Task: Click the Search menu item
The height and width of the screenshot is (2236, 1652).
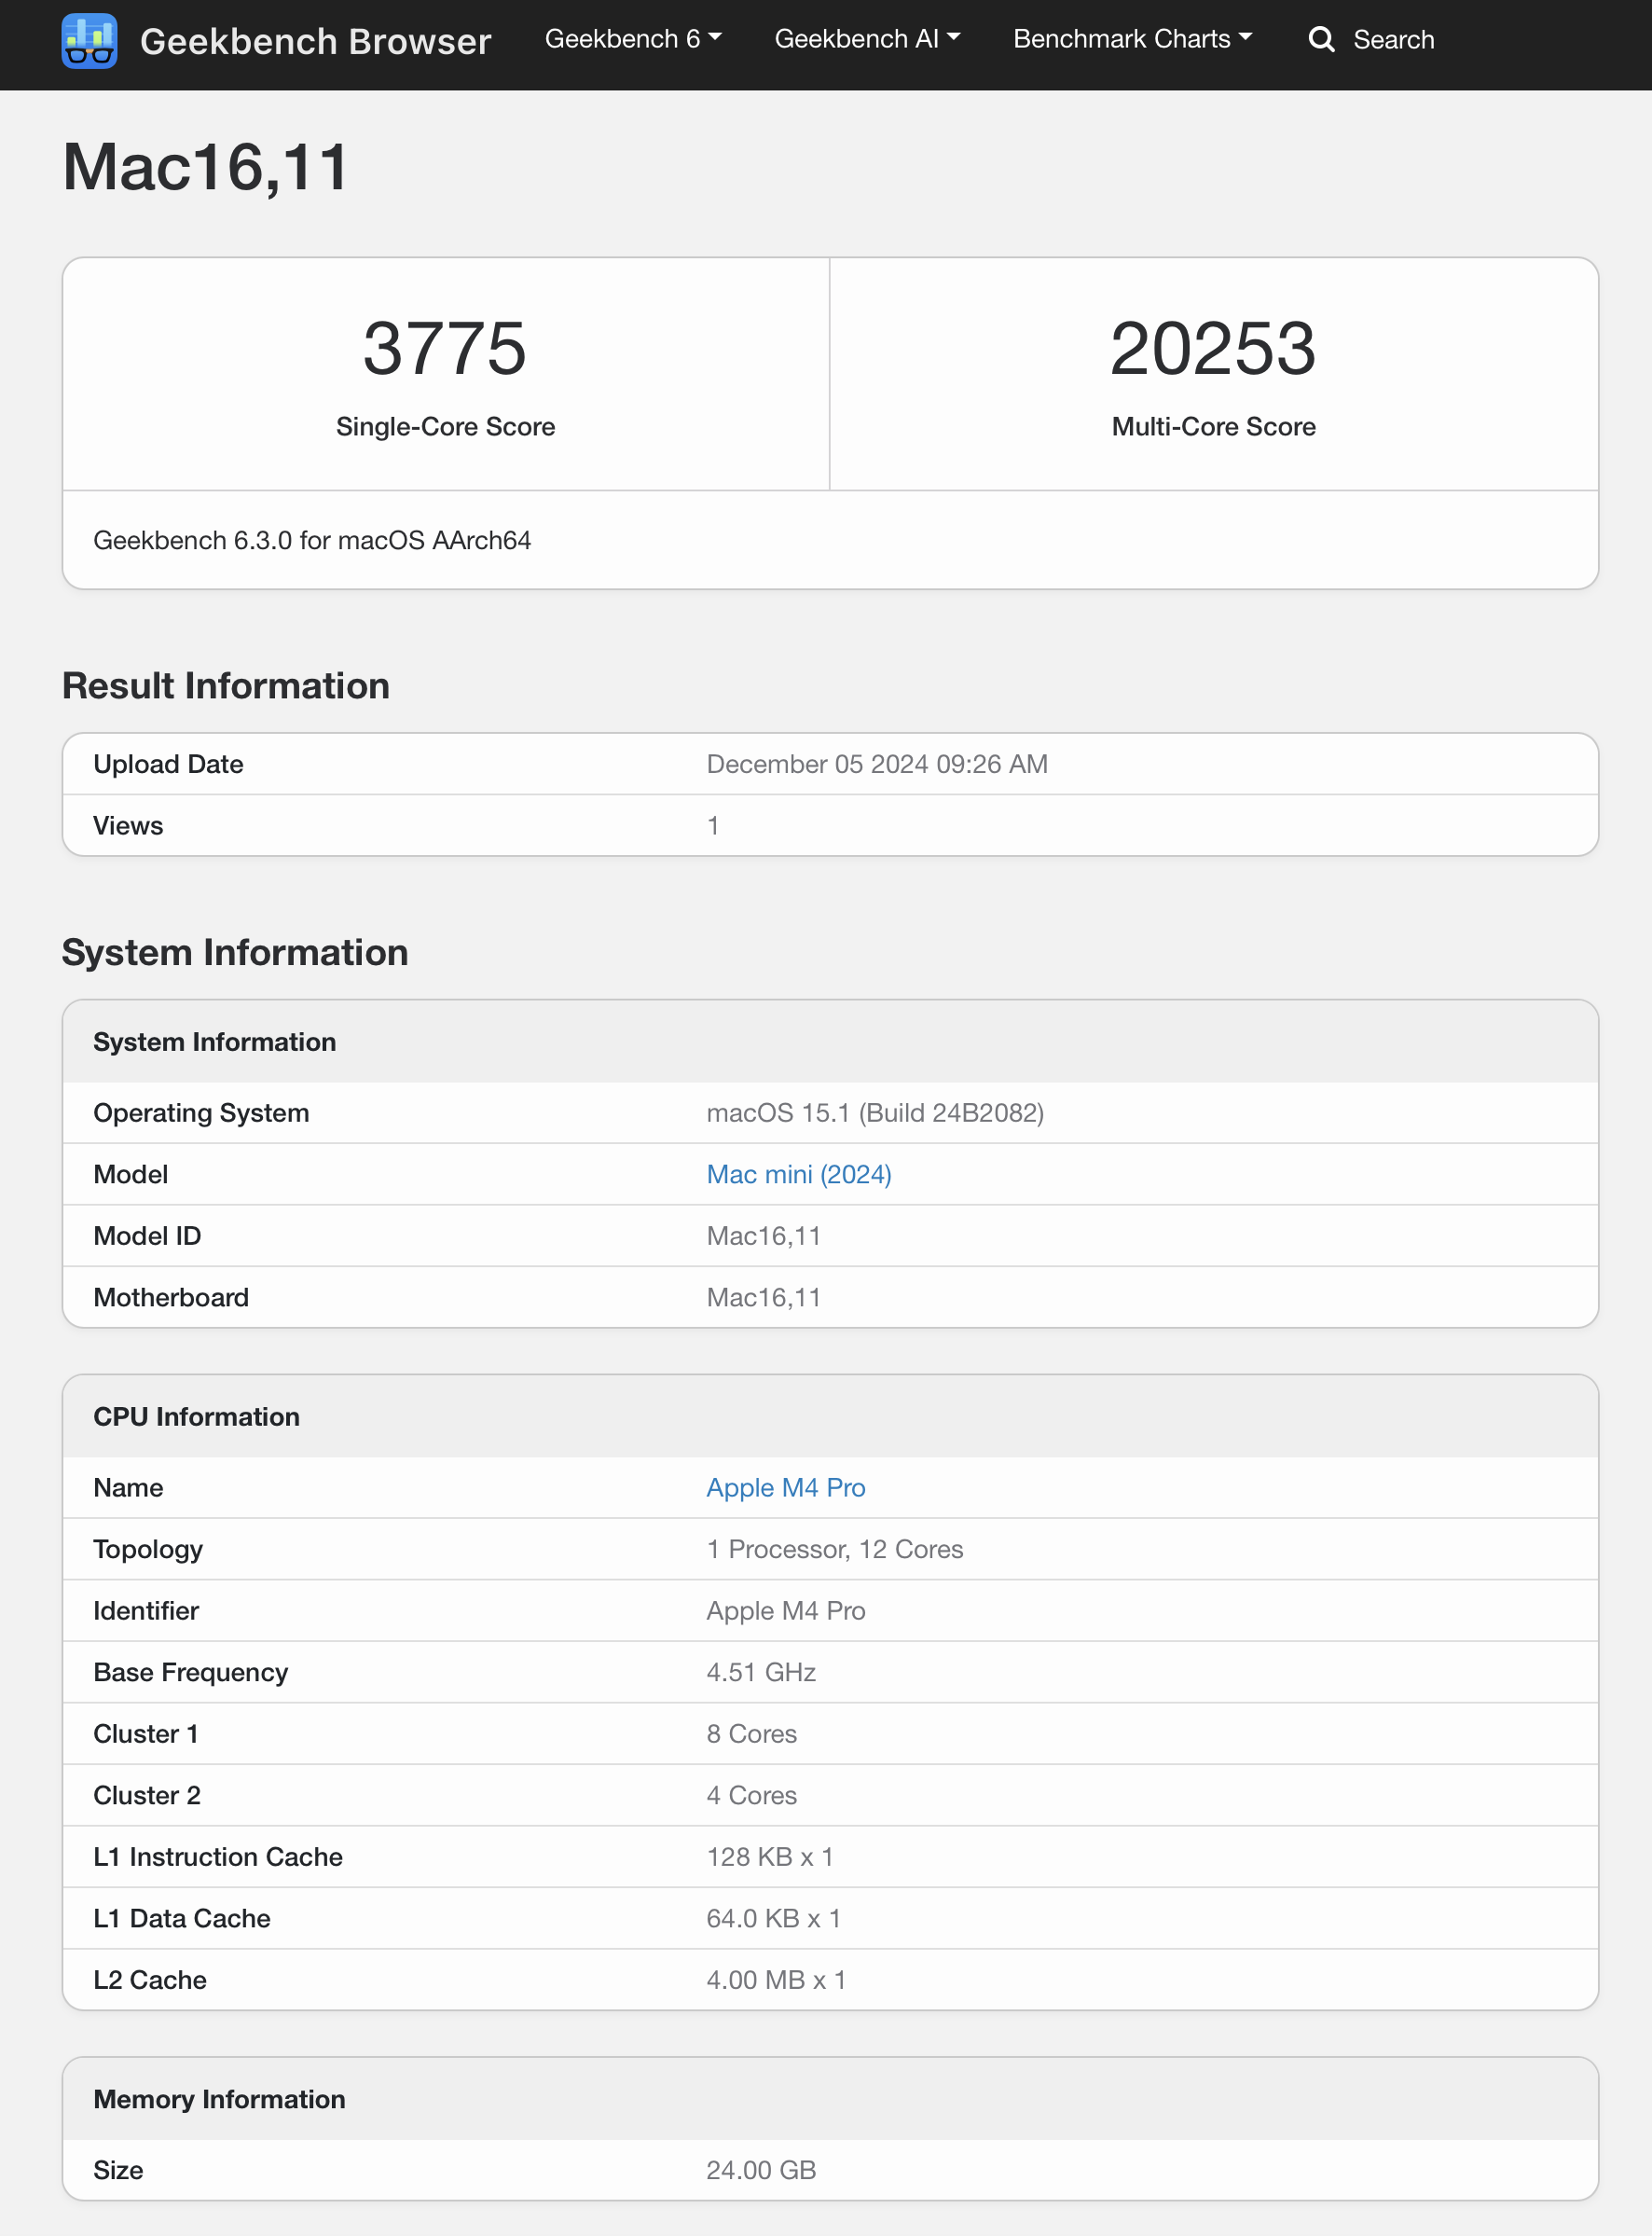Action: click(x=1393, y=39)
